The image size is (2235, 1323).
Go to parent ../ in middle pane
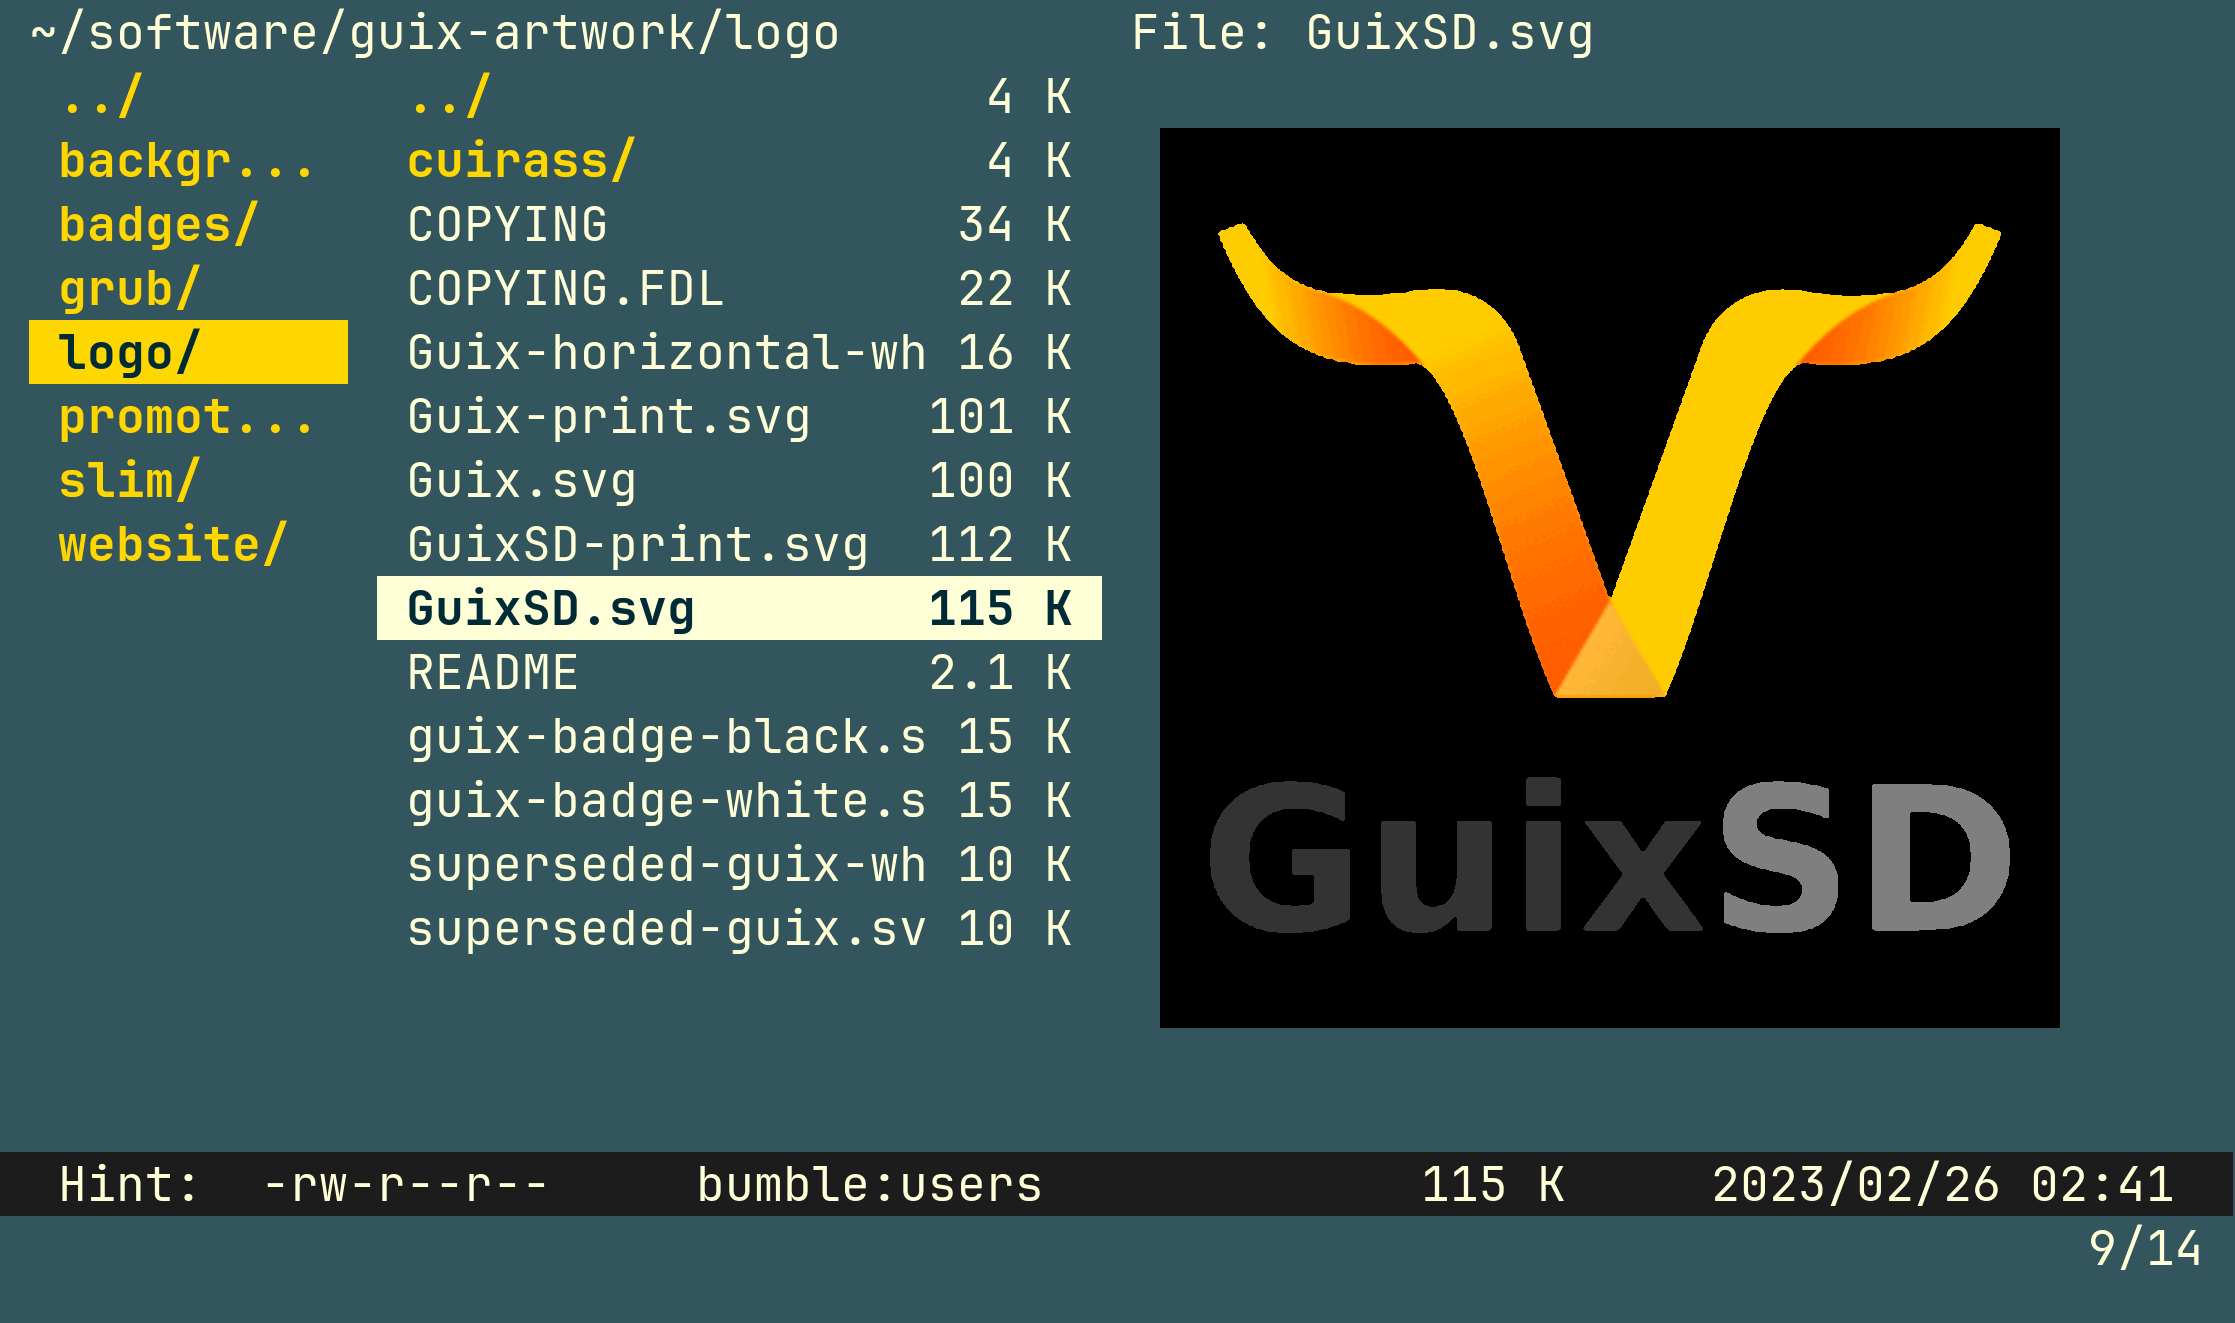pyautogui.click(x=450, y=97)
